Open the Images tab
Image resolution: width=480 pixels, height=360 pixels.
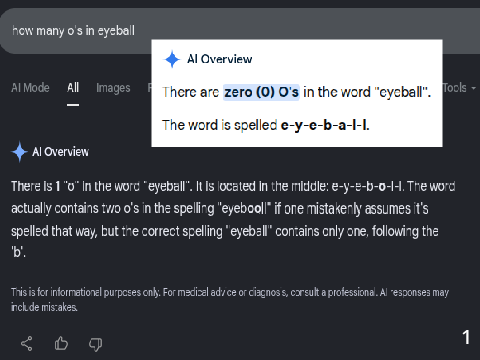click(x=113, y=88)
